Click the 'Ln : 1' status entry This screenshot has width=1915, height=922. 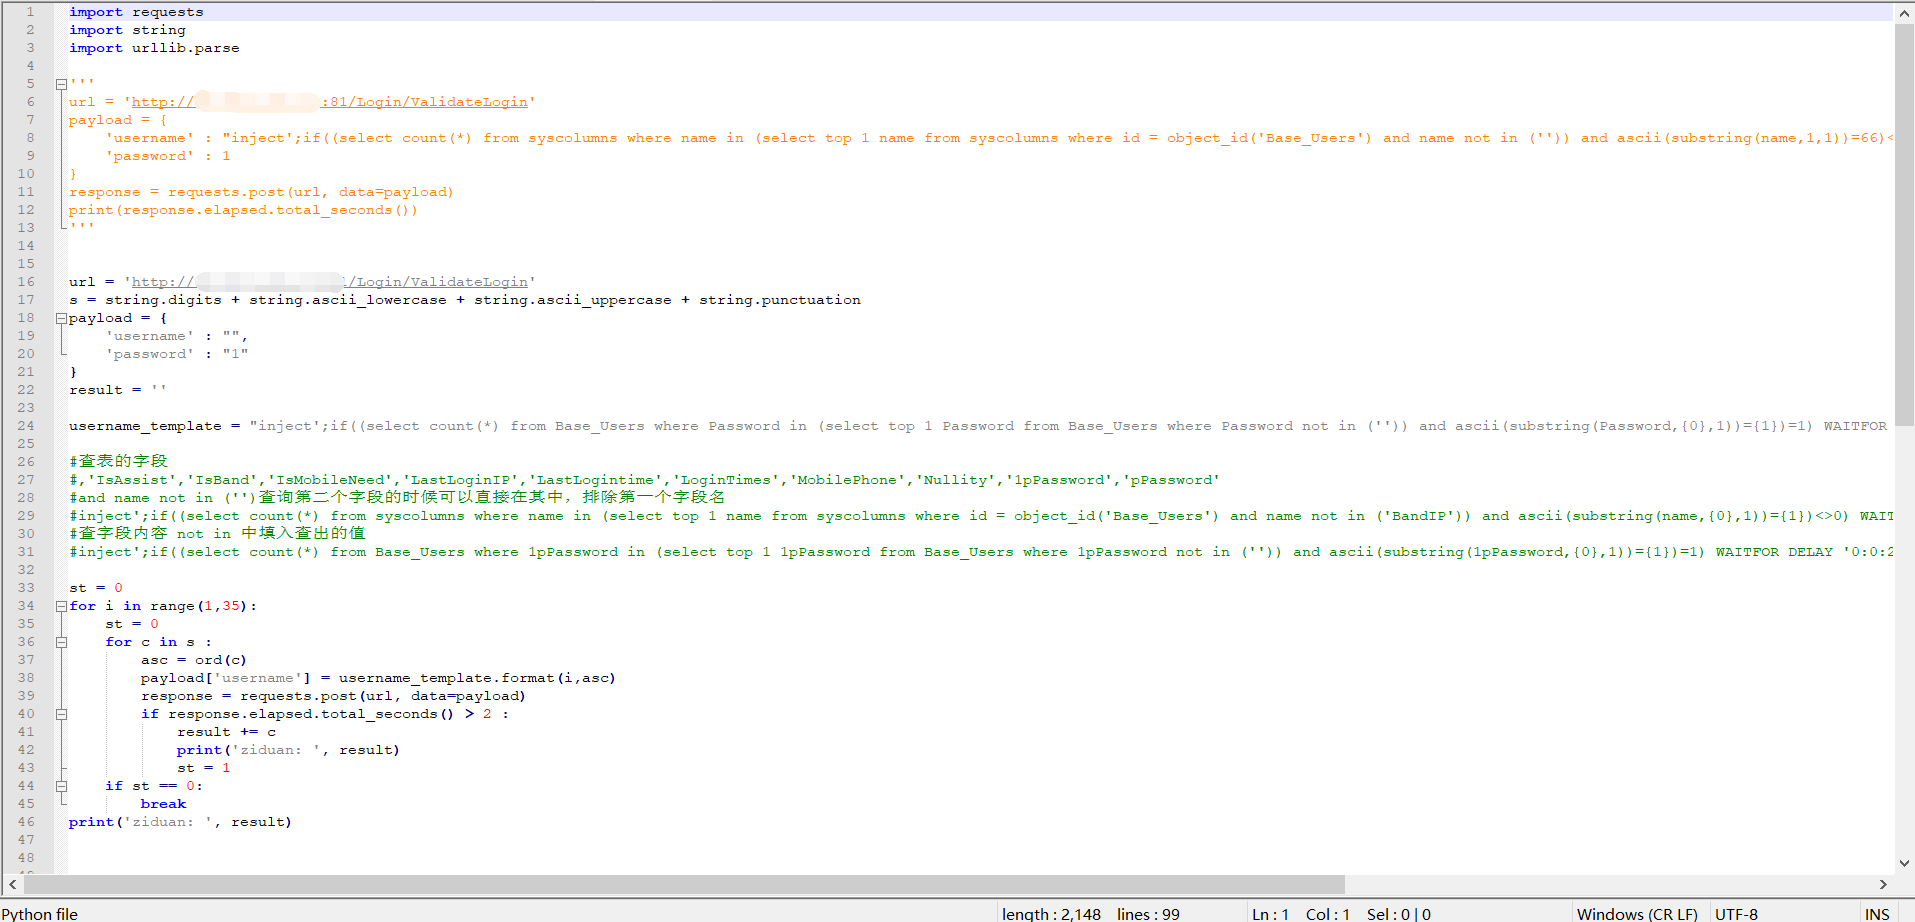click(x=1270, y=913)
